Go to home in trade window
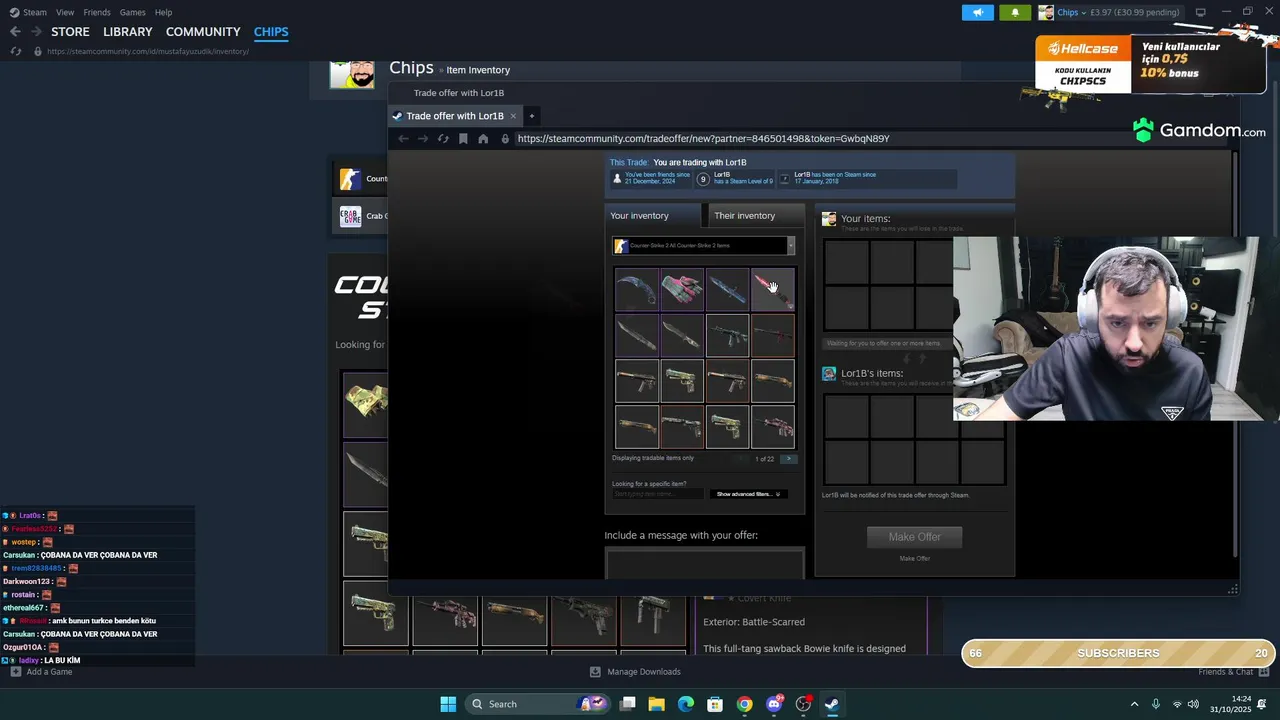The image size is (1280, 720). (483, 139)
